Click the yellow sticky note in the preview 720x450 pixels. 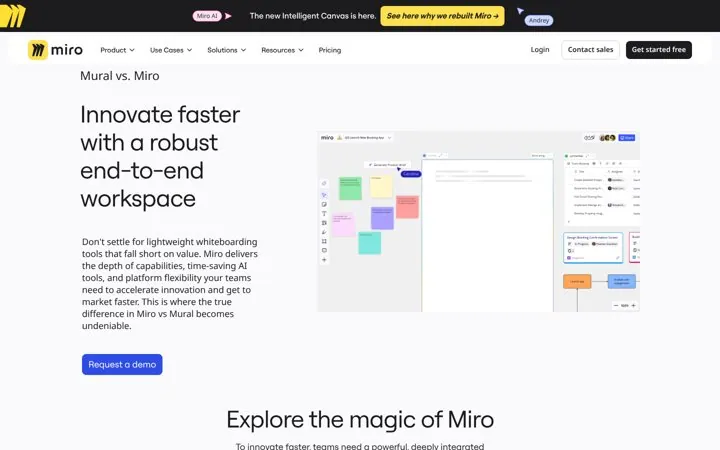click(x=382, y=186)
